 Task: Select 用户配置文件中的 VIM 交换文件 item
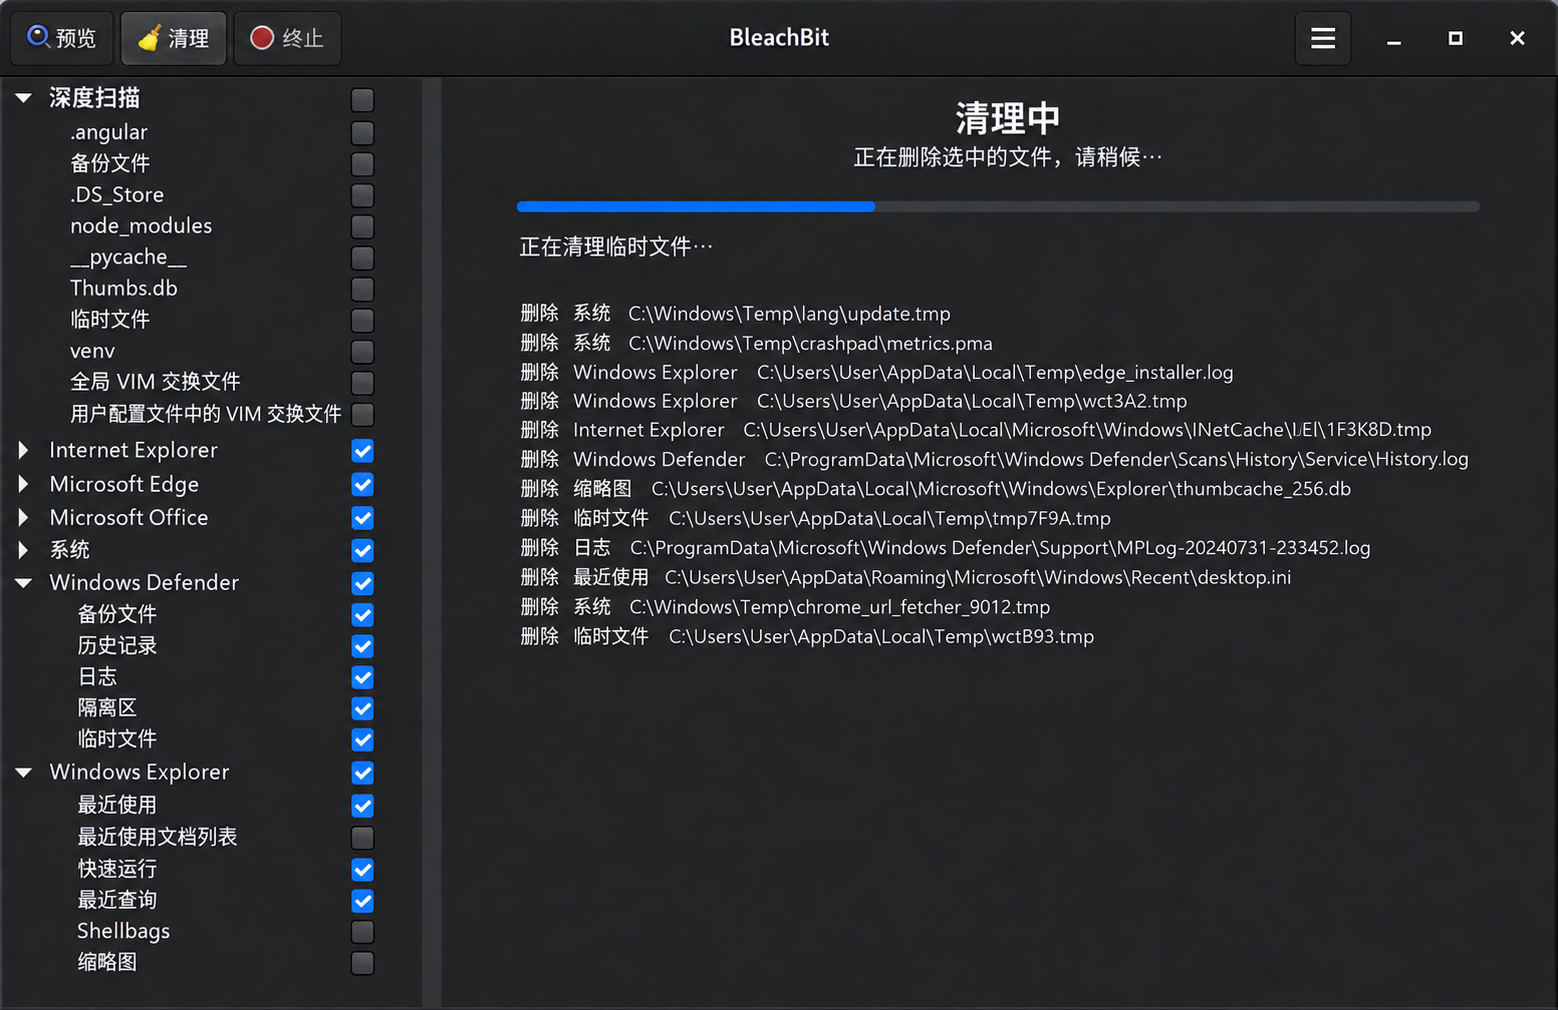pyautogui.click(x=206, y=414)
